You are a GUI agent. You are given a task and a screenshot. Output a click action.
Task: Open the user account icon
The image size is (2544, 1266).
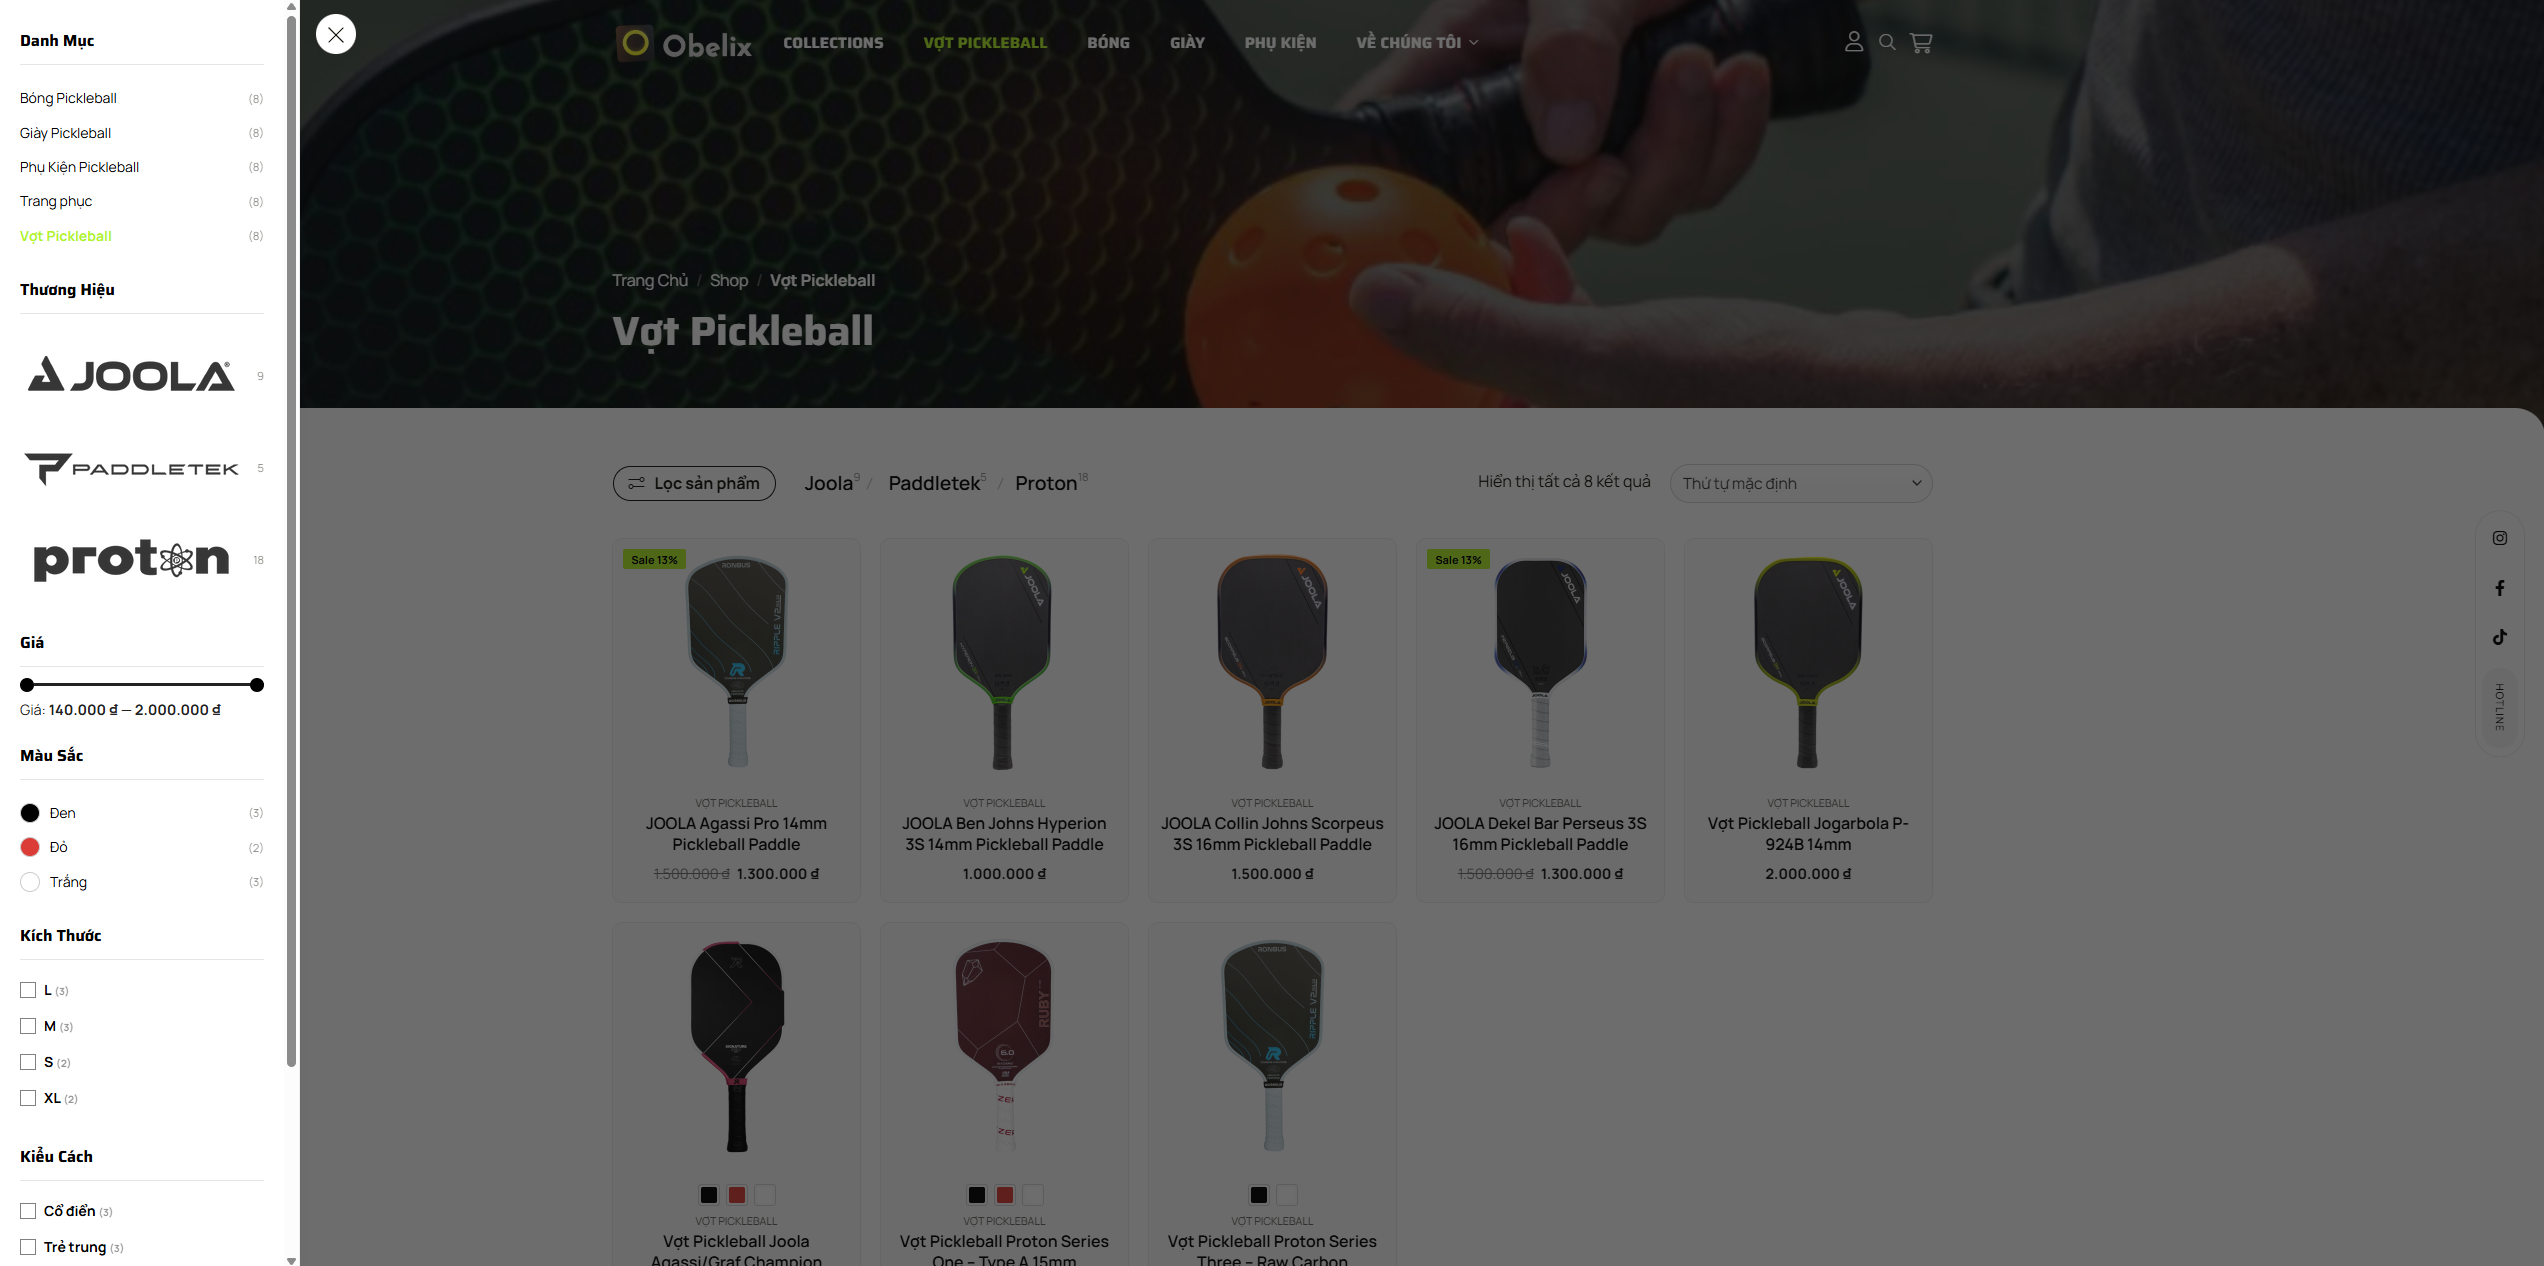pos(1853,42)
